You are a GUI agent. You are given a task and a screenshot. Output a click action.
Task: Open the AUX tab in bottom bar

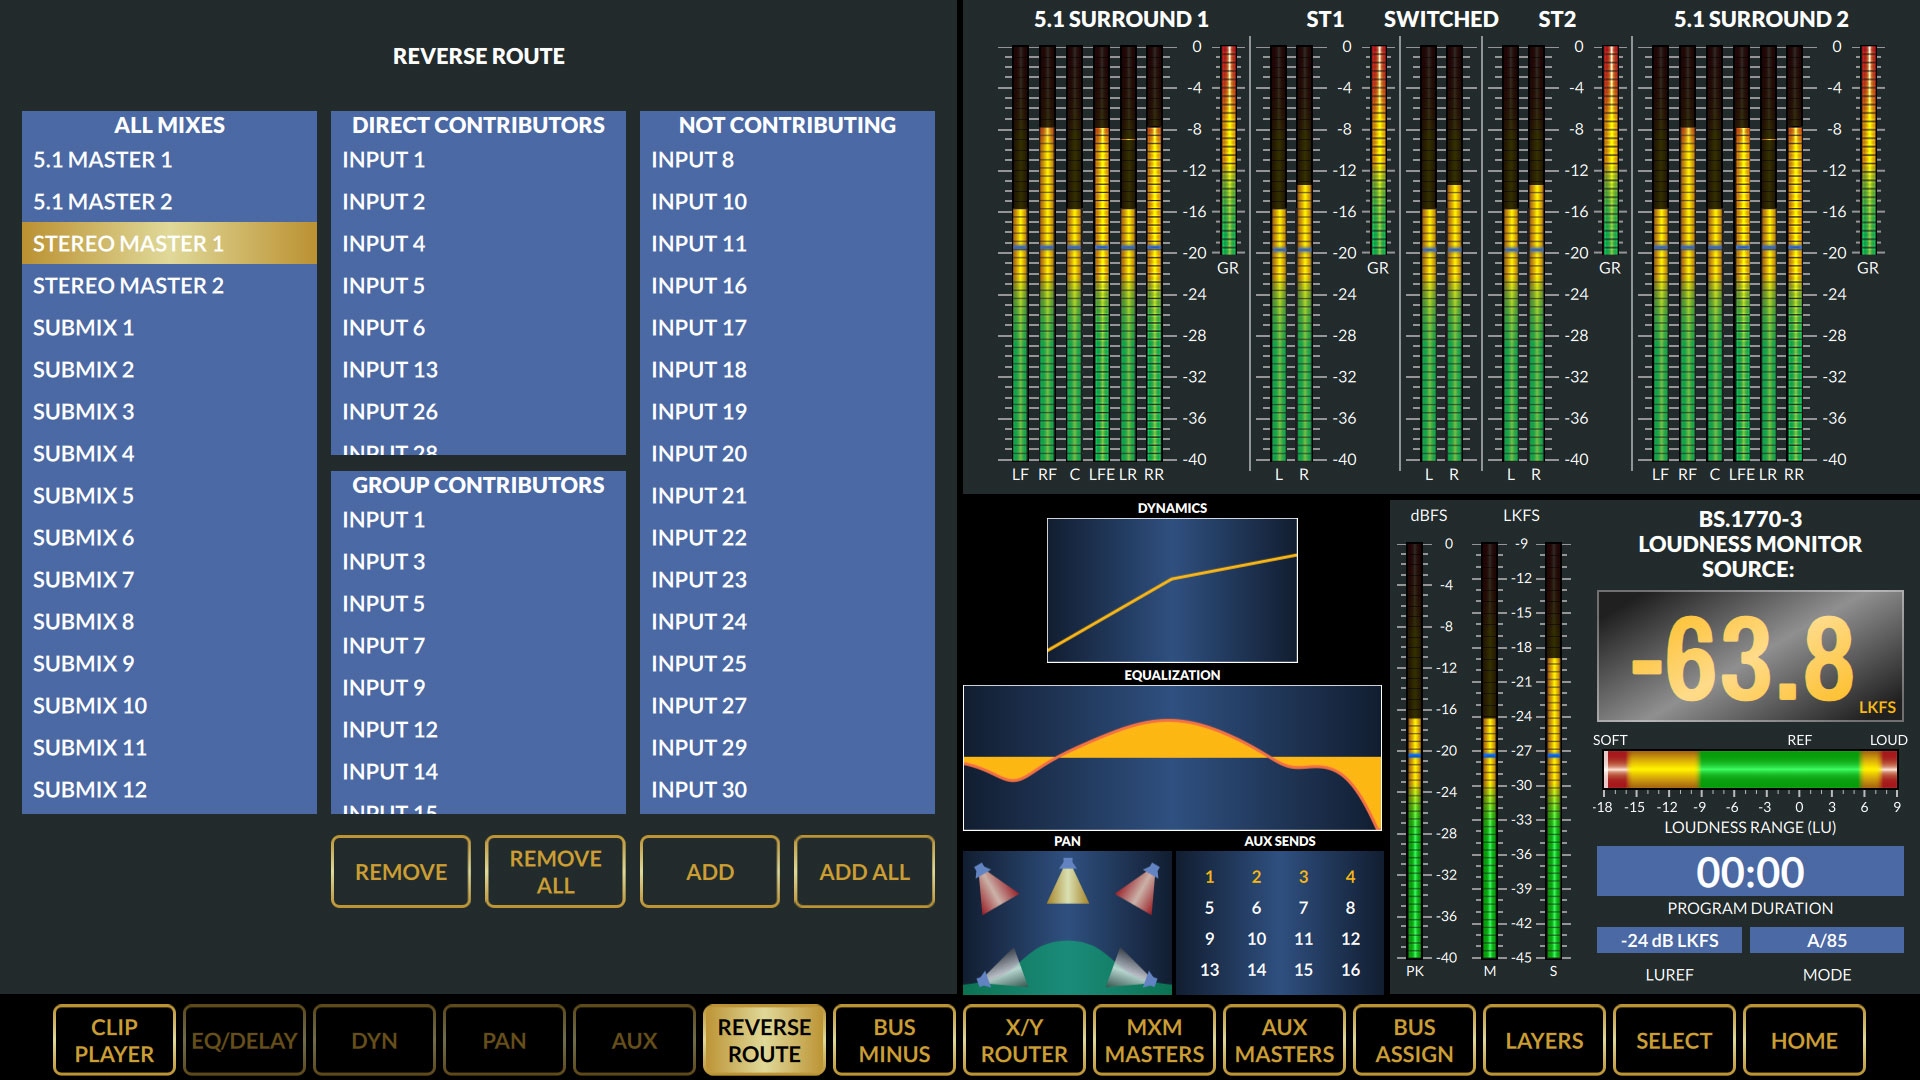click(x=634, y=1040)
